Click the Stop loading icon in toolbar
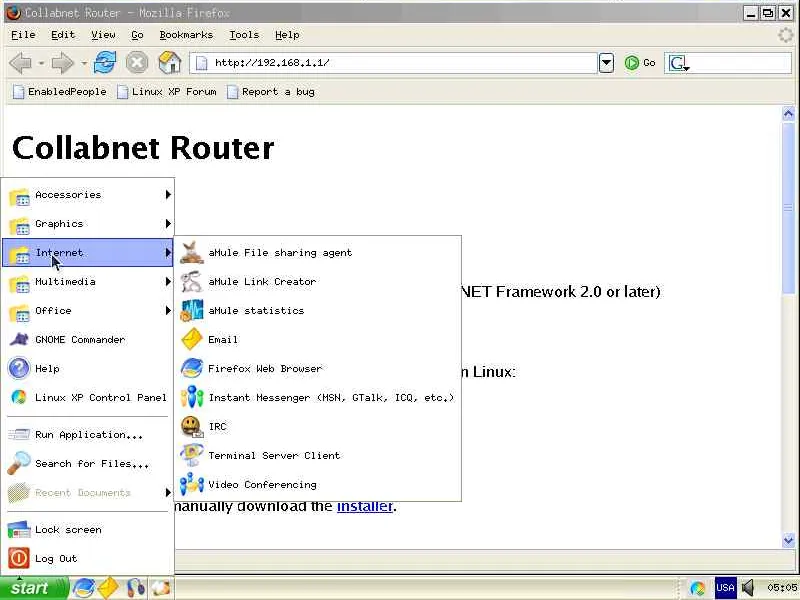The image size is (800, 600). tap(137, 63)
